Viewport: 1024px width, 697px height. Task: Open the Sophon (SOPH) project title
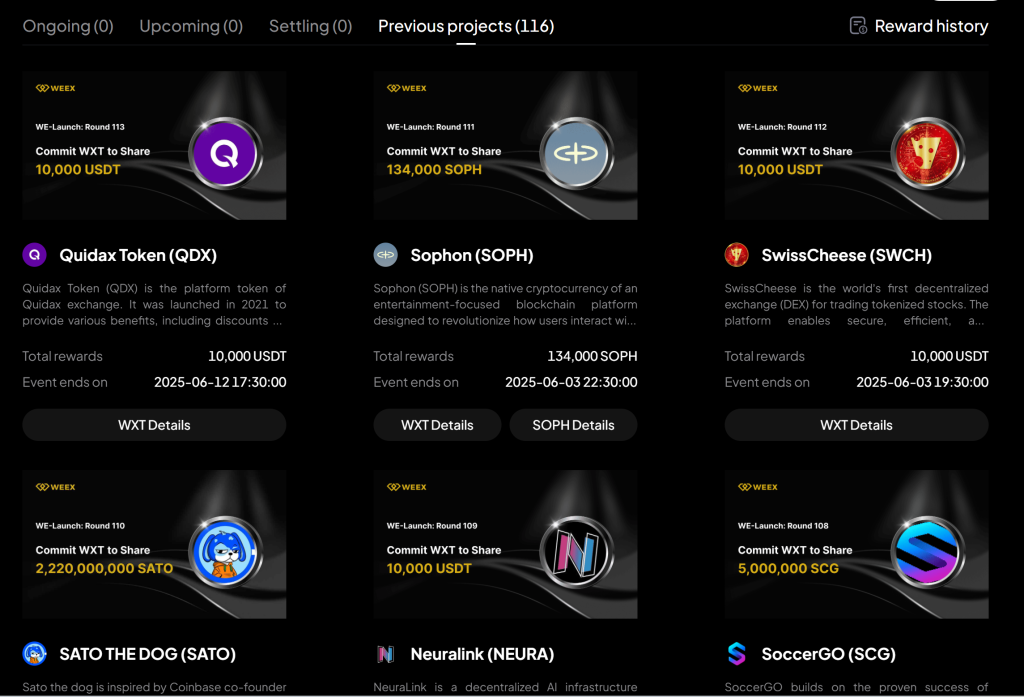(472, 255)
